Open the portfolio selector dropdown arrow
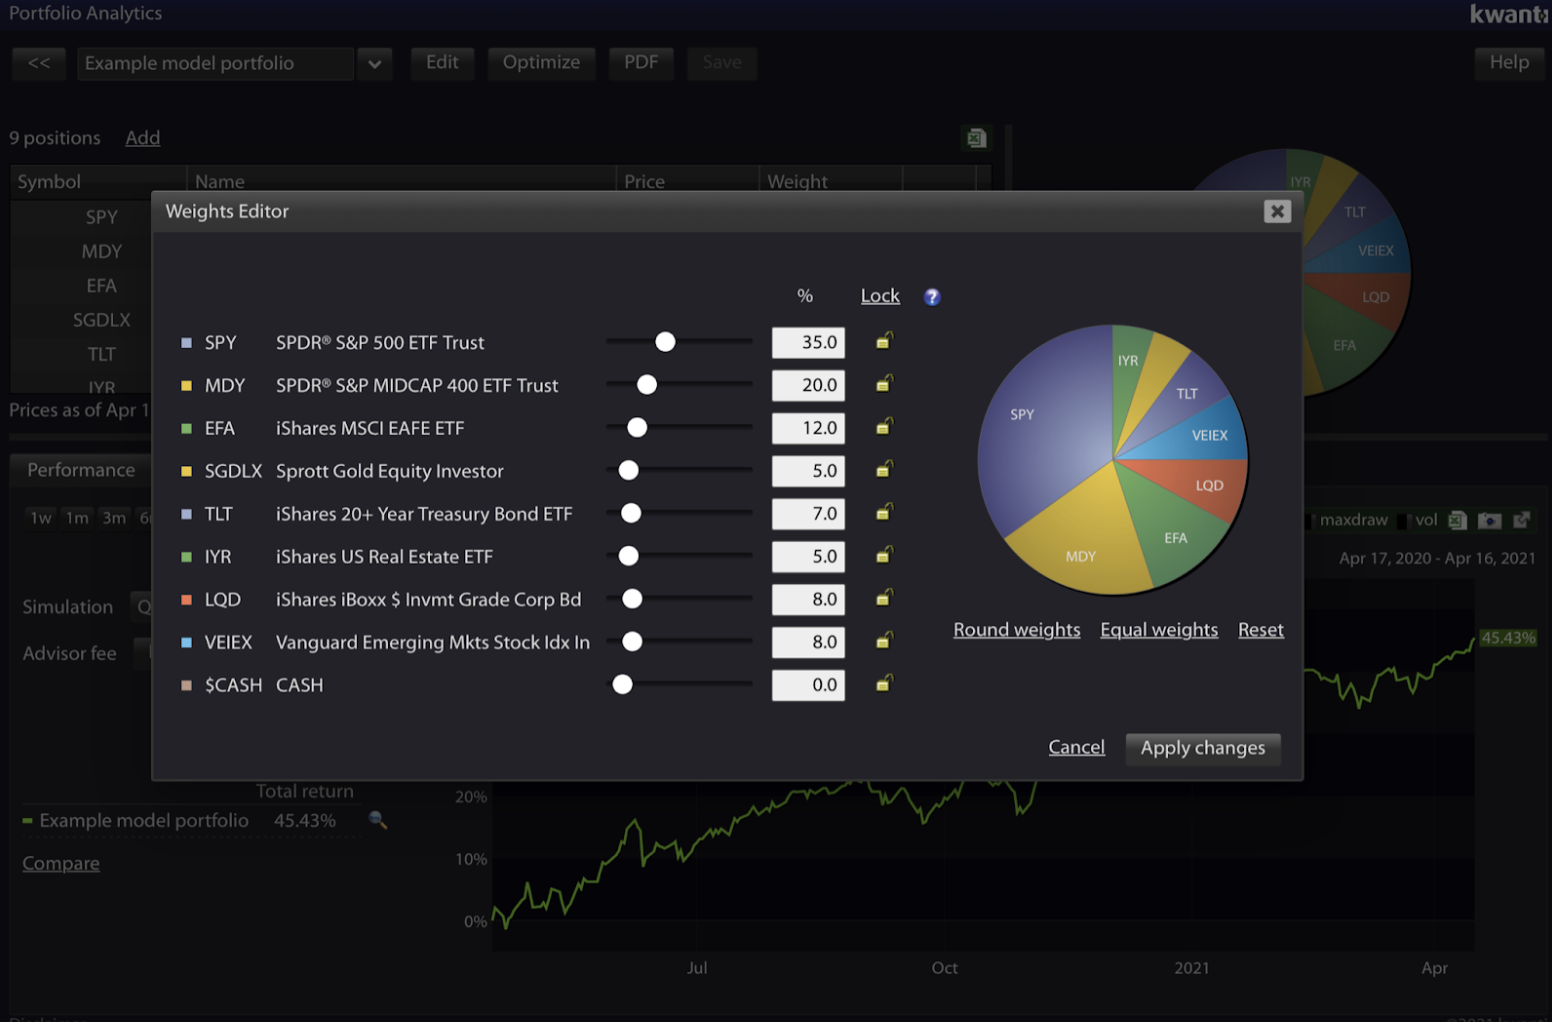The image size is (1552, 1022). (374, 63)
